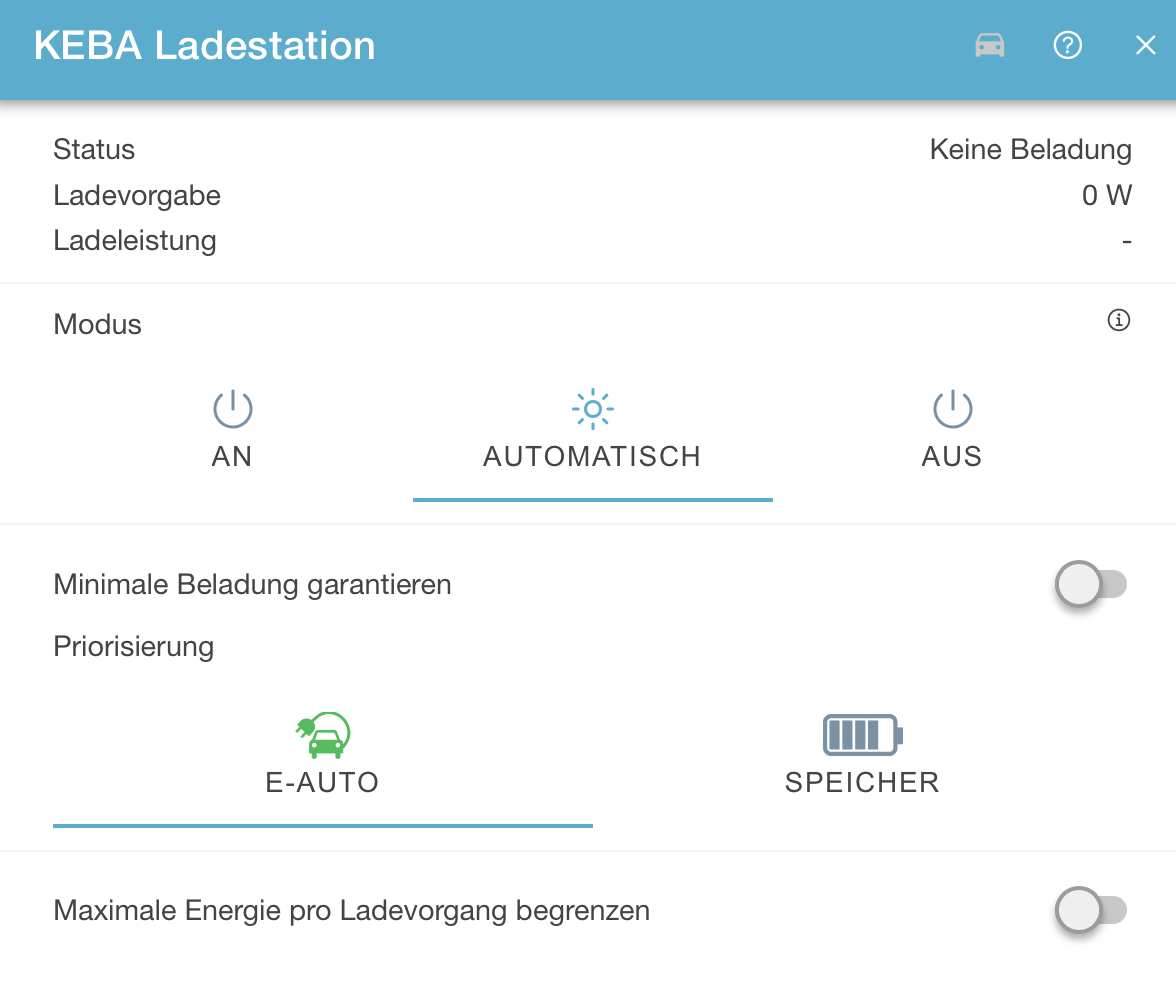Click the Priorisierung section label

(x=134, y=646)
